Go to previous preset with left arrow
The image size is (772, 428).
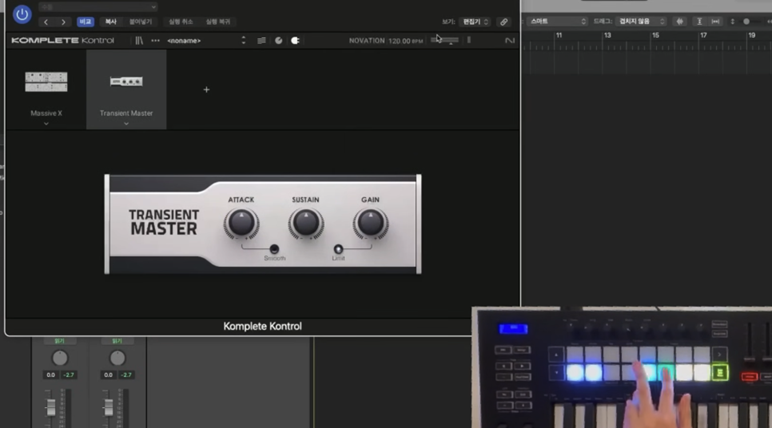(x=45, y=21)
